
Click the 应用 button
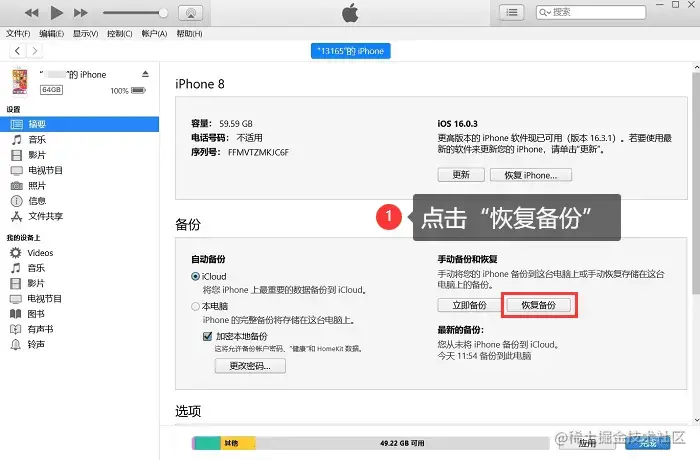(587, 443)
